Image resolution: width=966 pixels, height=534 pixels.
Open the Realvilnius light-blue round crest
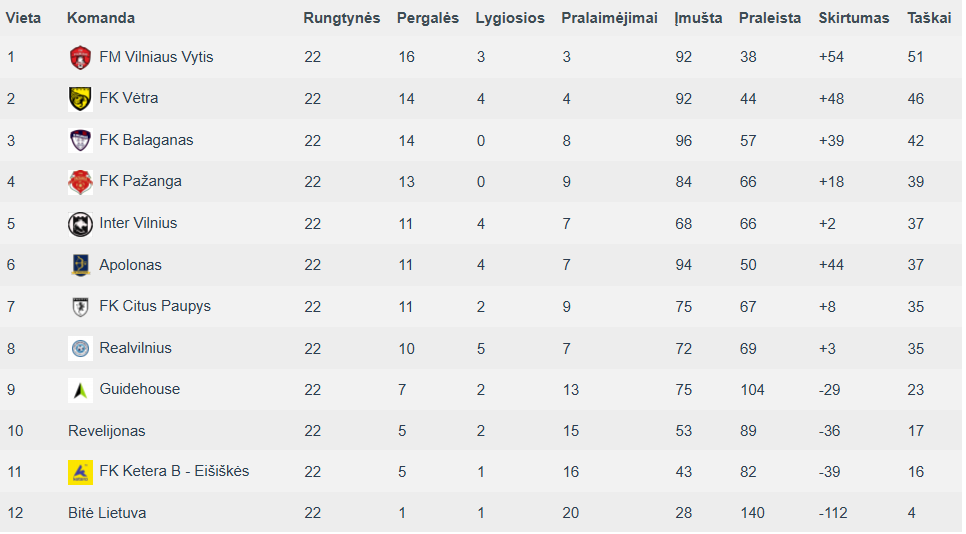[80, 348]
